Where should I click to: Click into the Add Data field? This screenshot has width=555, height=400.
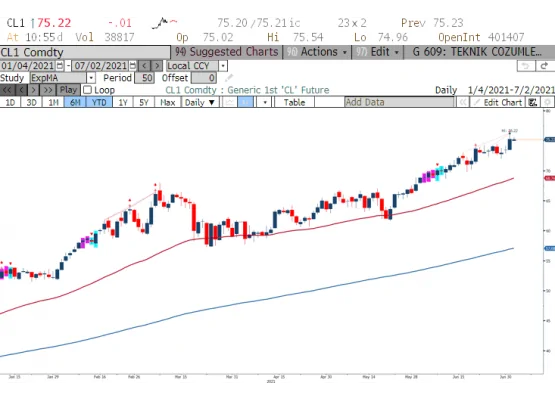[x=399, y=102]
